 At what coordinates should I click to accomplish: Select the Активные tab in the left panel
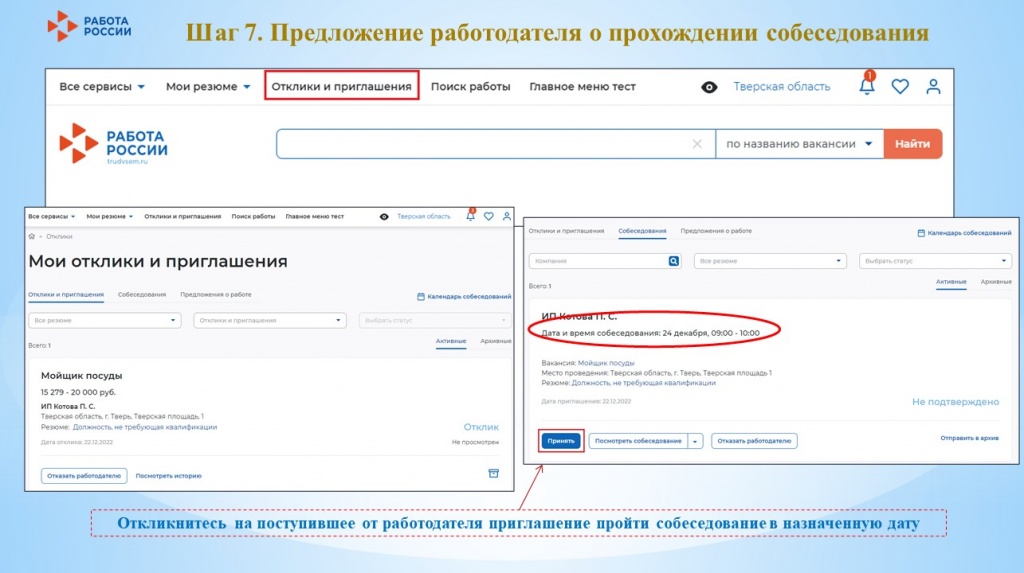click(451, 341)
